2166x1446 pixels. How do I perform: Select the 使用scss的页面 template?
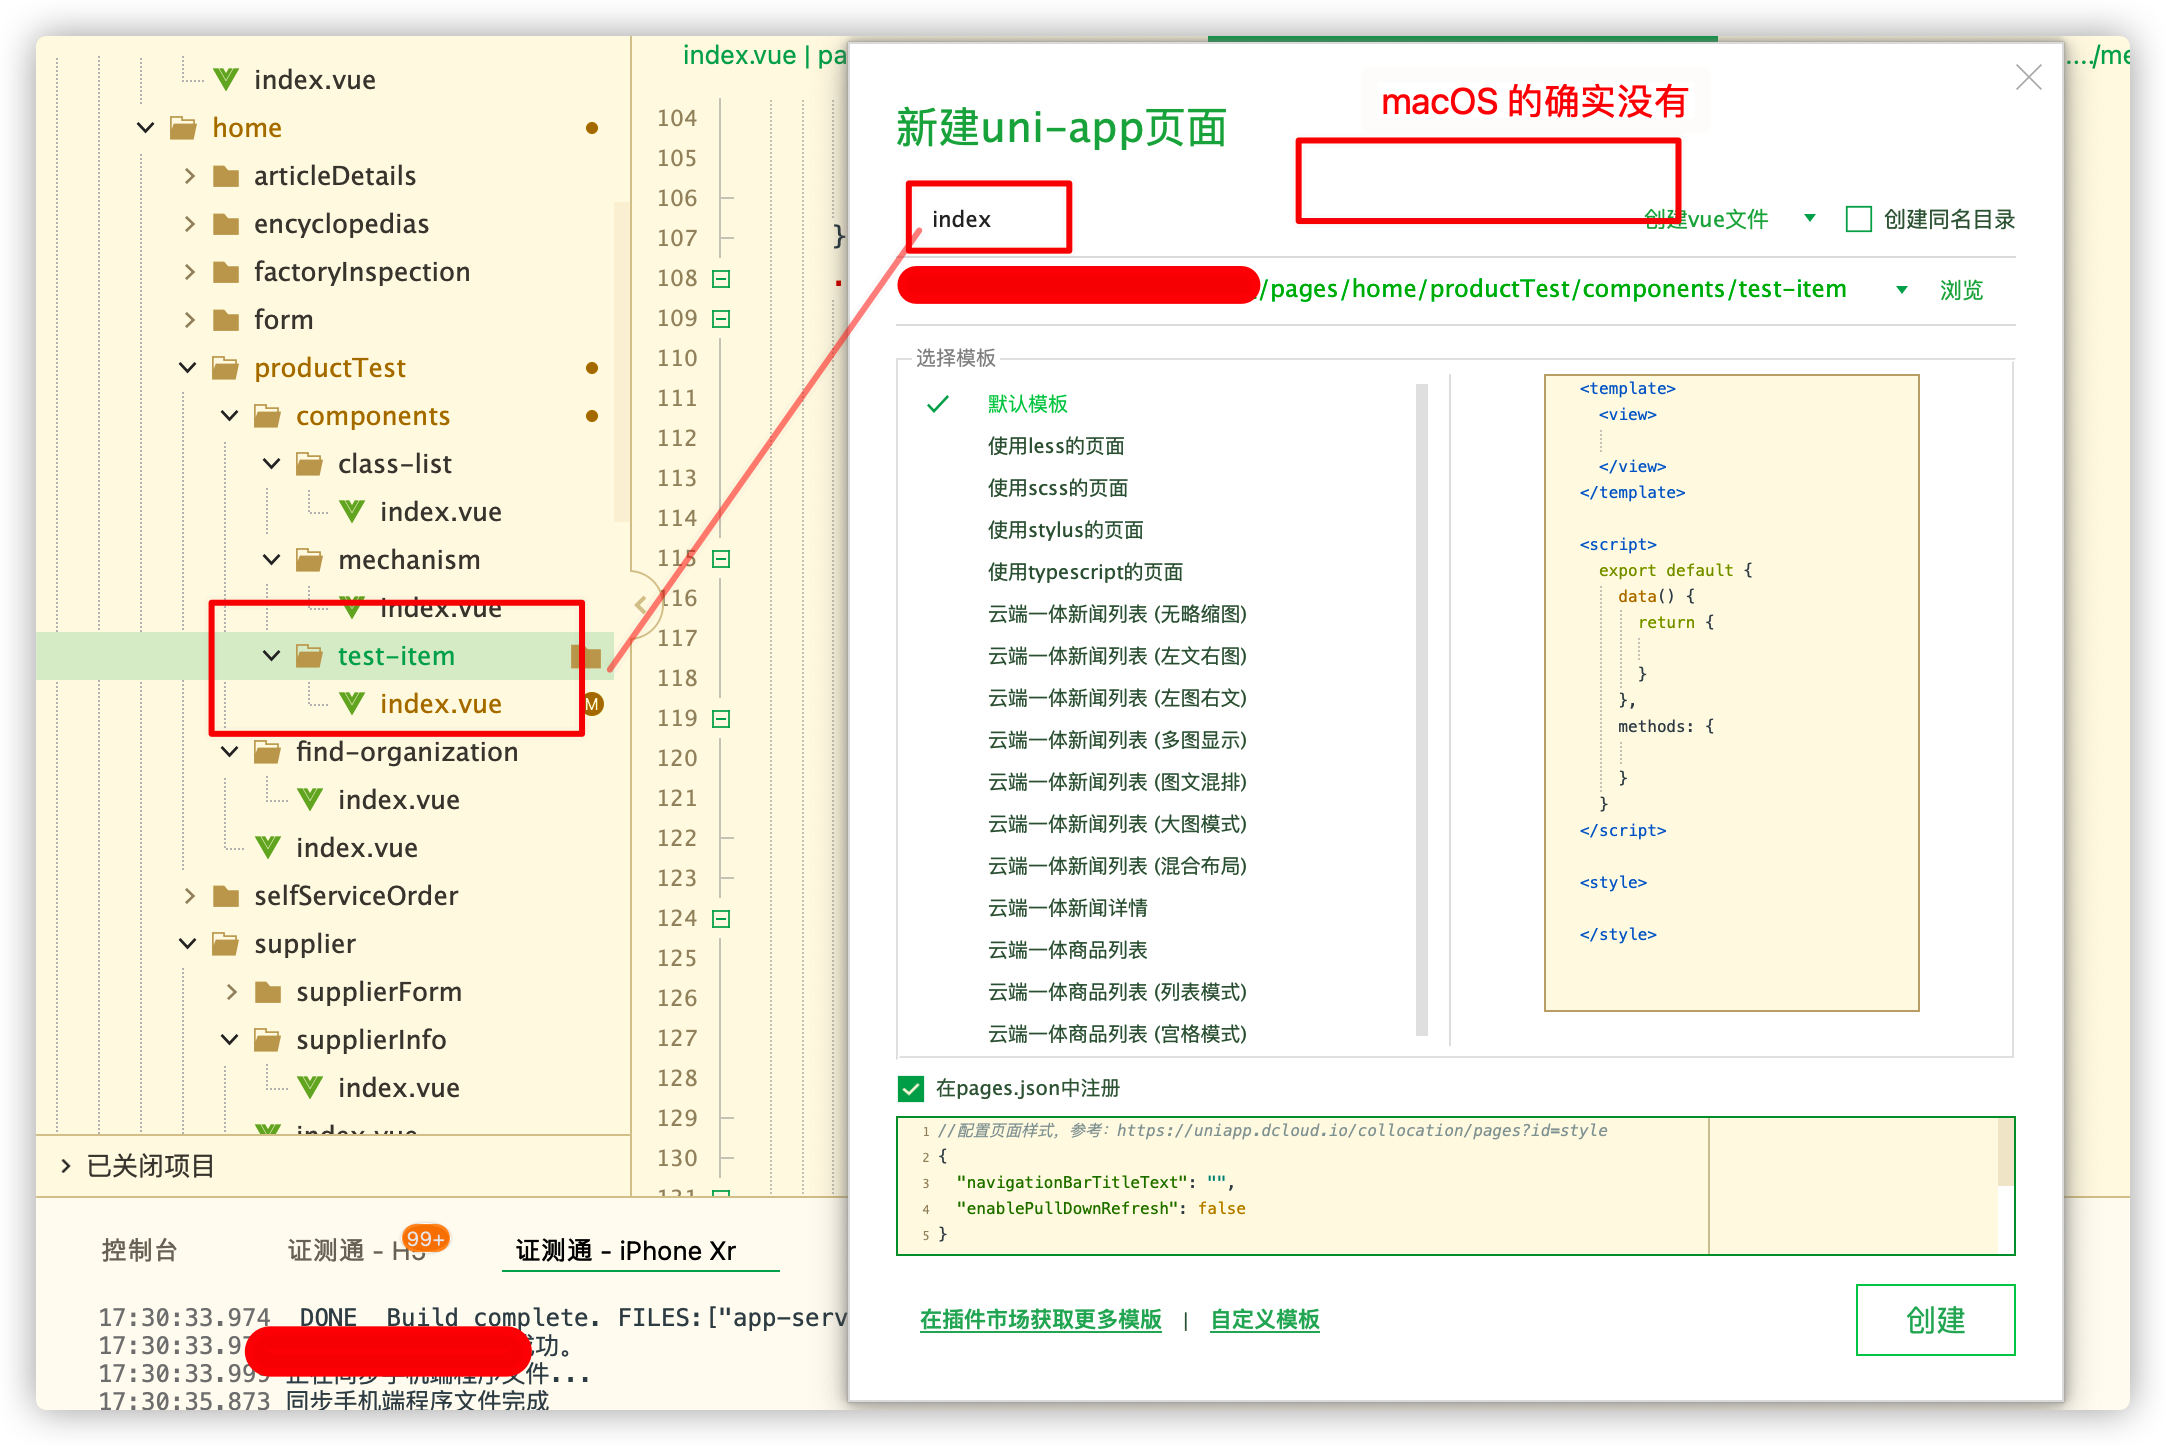(1057, 488)
